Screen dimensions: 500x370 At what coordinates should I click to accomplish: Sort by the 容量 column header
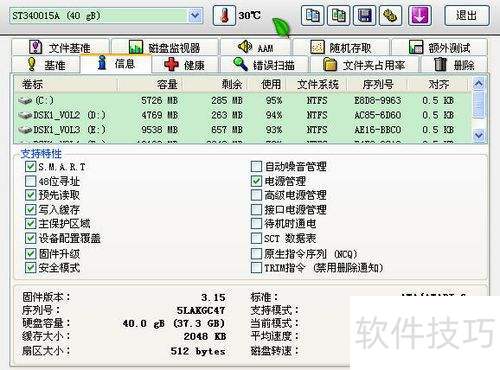[x=150, y=84]
